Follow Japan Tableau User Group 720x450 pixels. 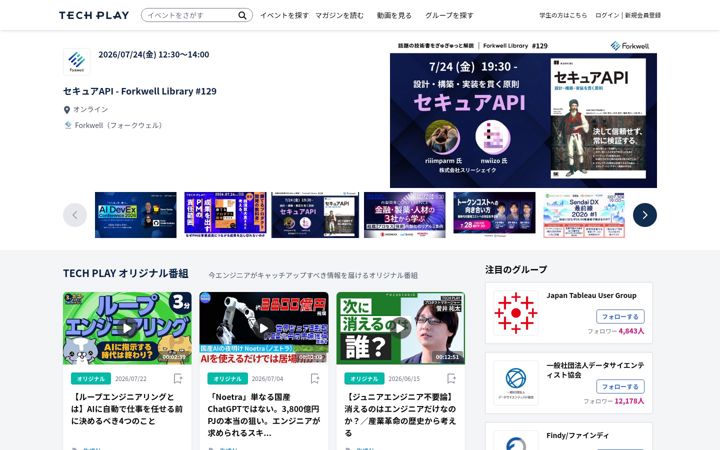(x=620, y=316)
